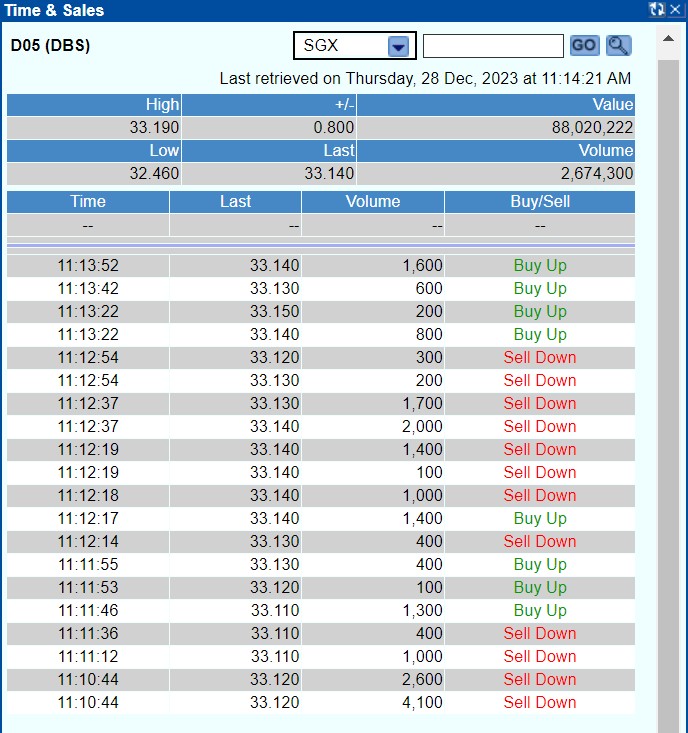Click price 33.150 in the trades list

[x=274, y=311]
